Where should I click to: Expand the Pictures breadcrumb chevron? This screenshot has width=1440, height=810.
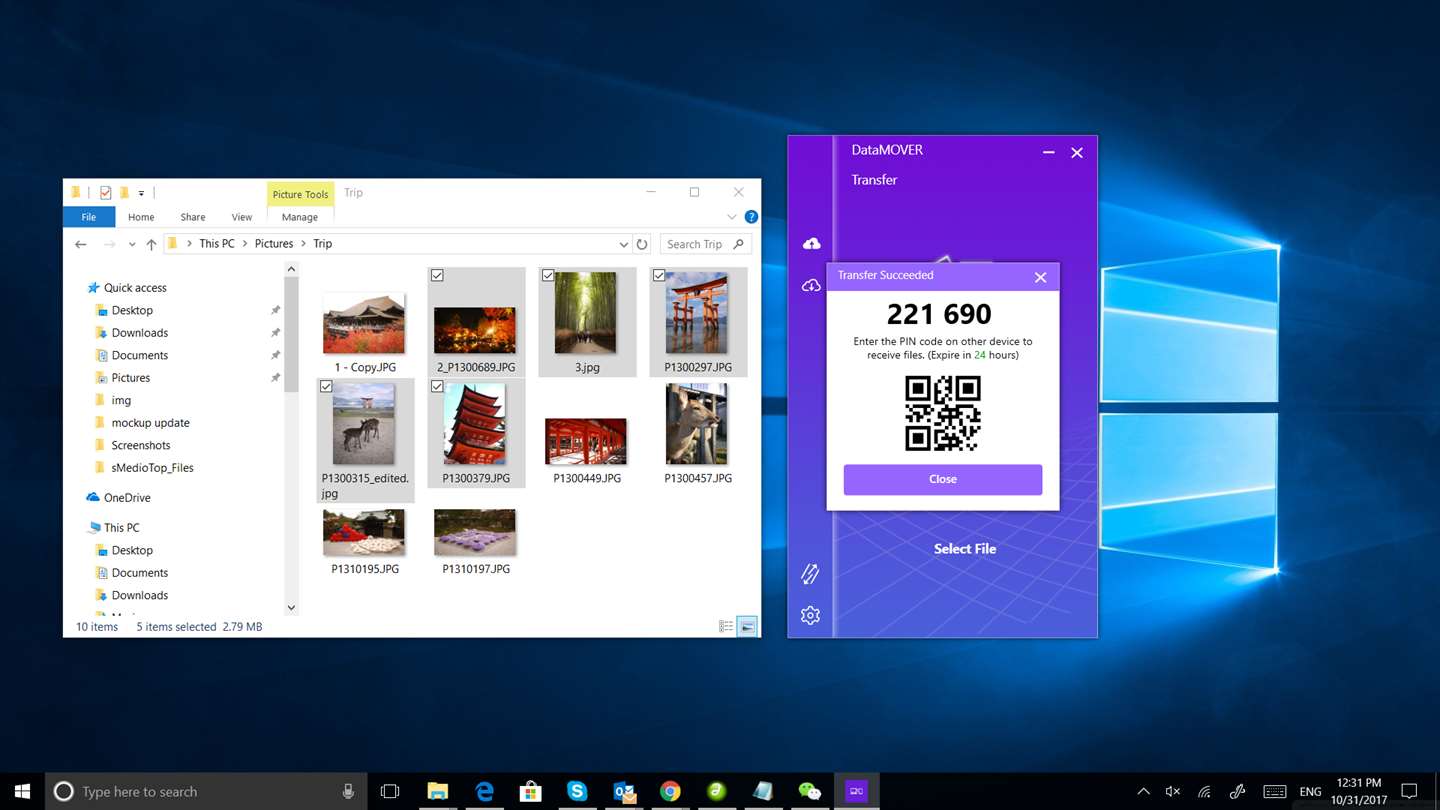302,244
